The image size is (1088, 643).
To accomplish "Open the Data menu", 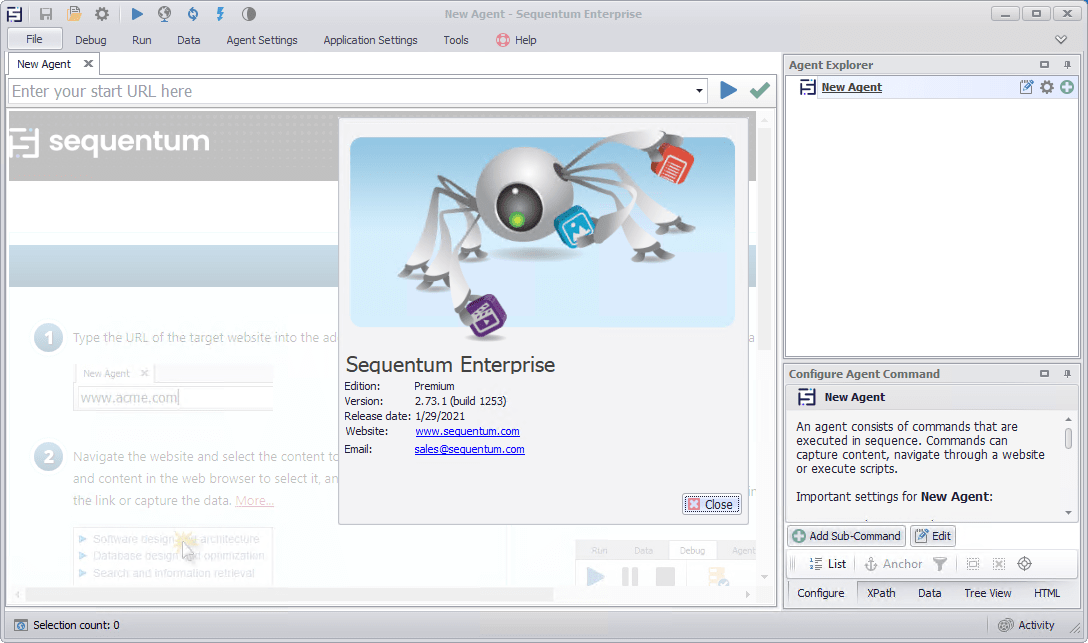I will tap(189, 40).
